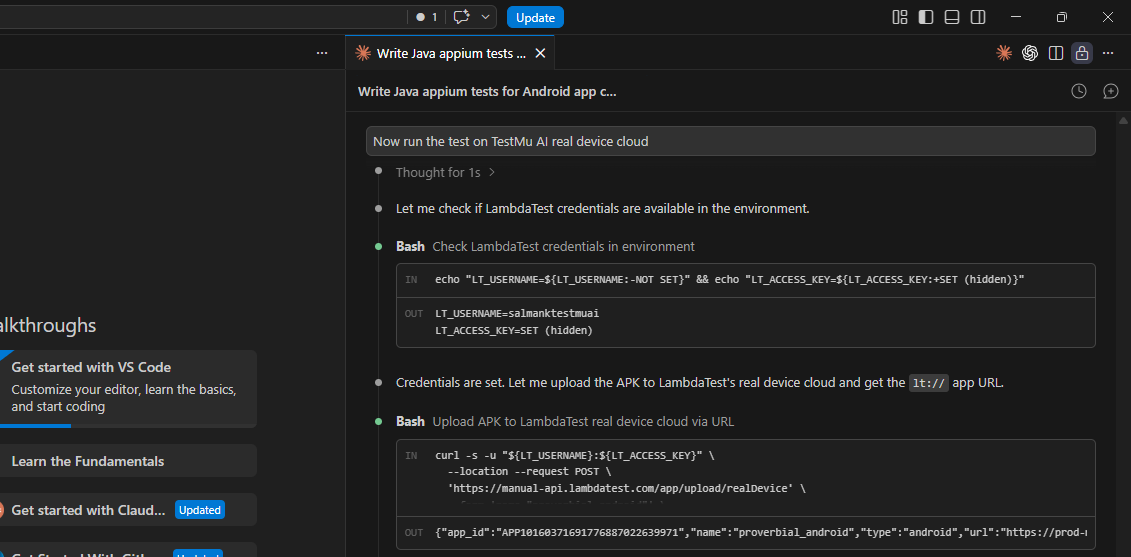Click the Now run the test message box
This screenshot has width=1131, height=557.
(731, 141)
